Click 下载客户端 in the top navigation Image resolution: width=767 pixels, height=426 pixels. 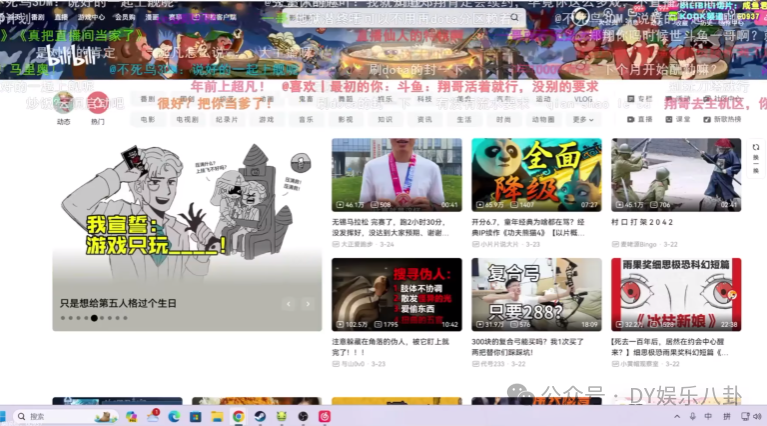[214, 17]
